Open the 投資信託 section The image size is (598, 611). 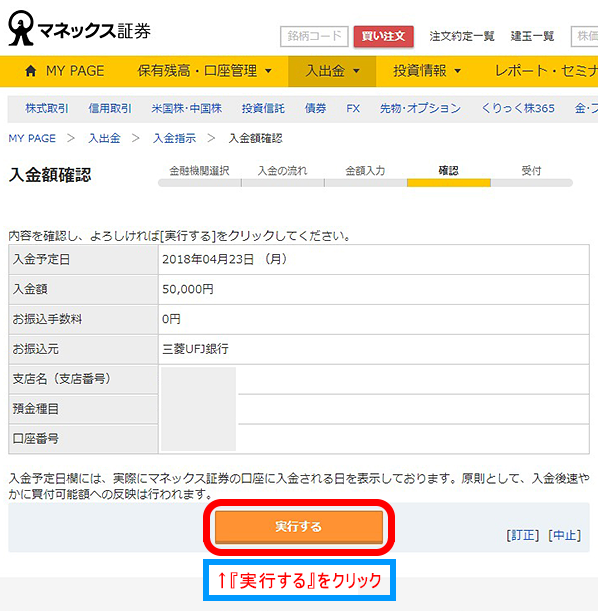coord(263,108)
